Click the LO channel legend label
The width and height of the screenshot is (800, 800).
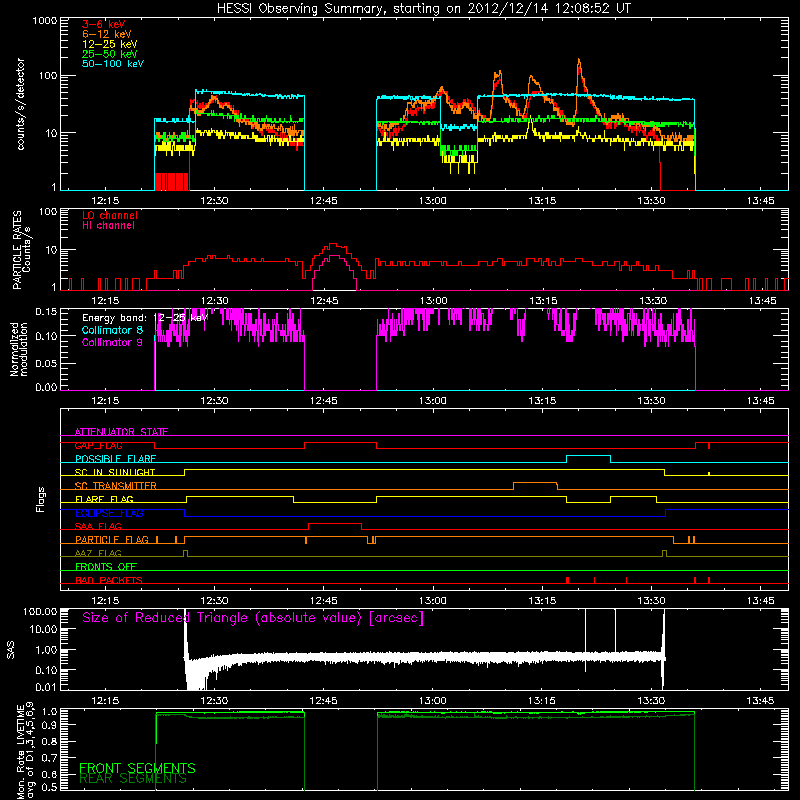click(110, 215)
